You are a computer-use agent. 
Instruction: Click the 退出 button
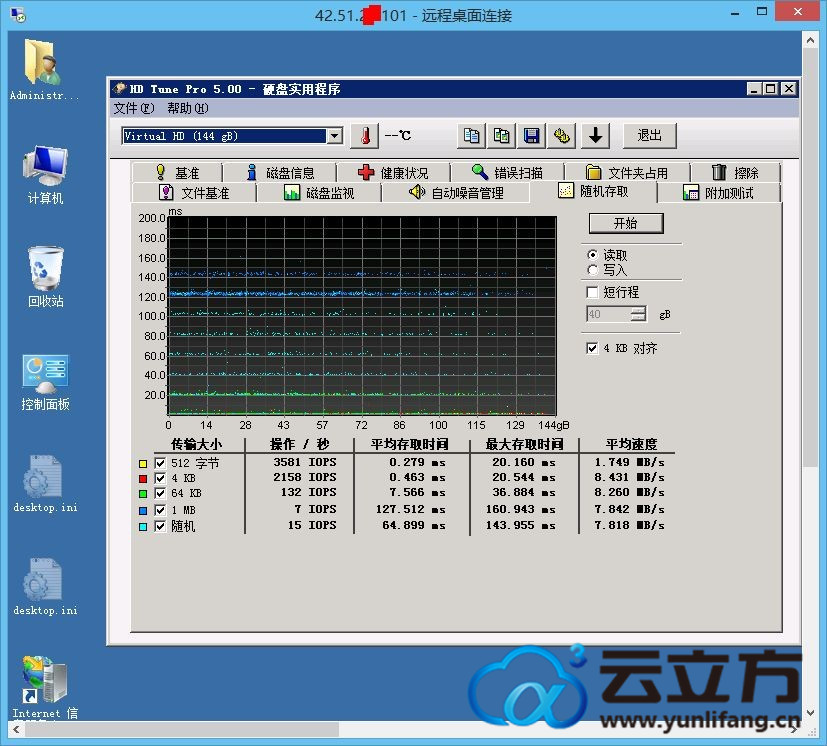[649, 136]
